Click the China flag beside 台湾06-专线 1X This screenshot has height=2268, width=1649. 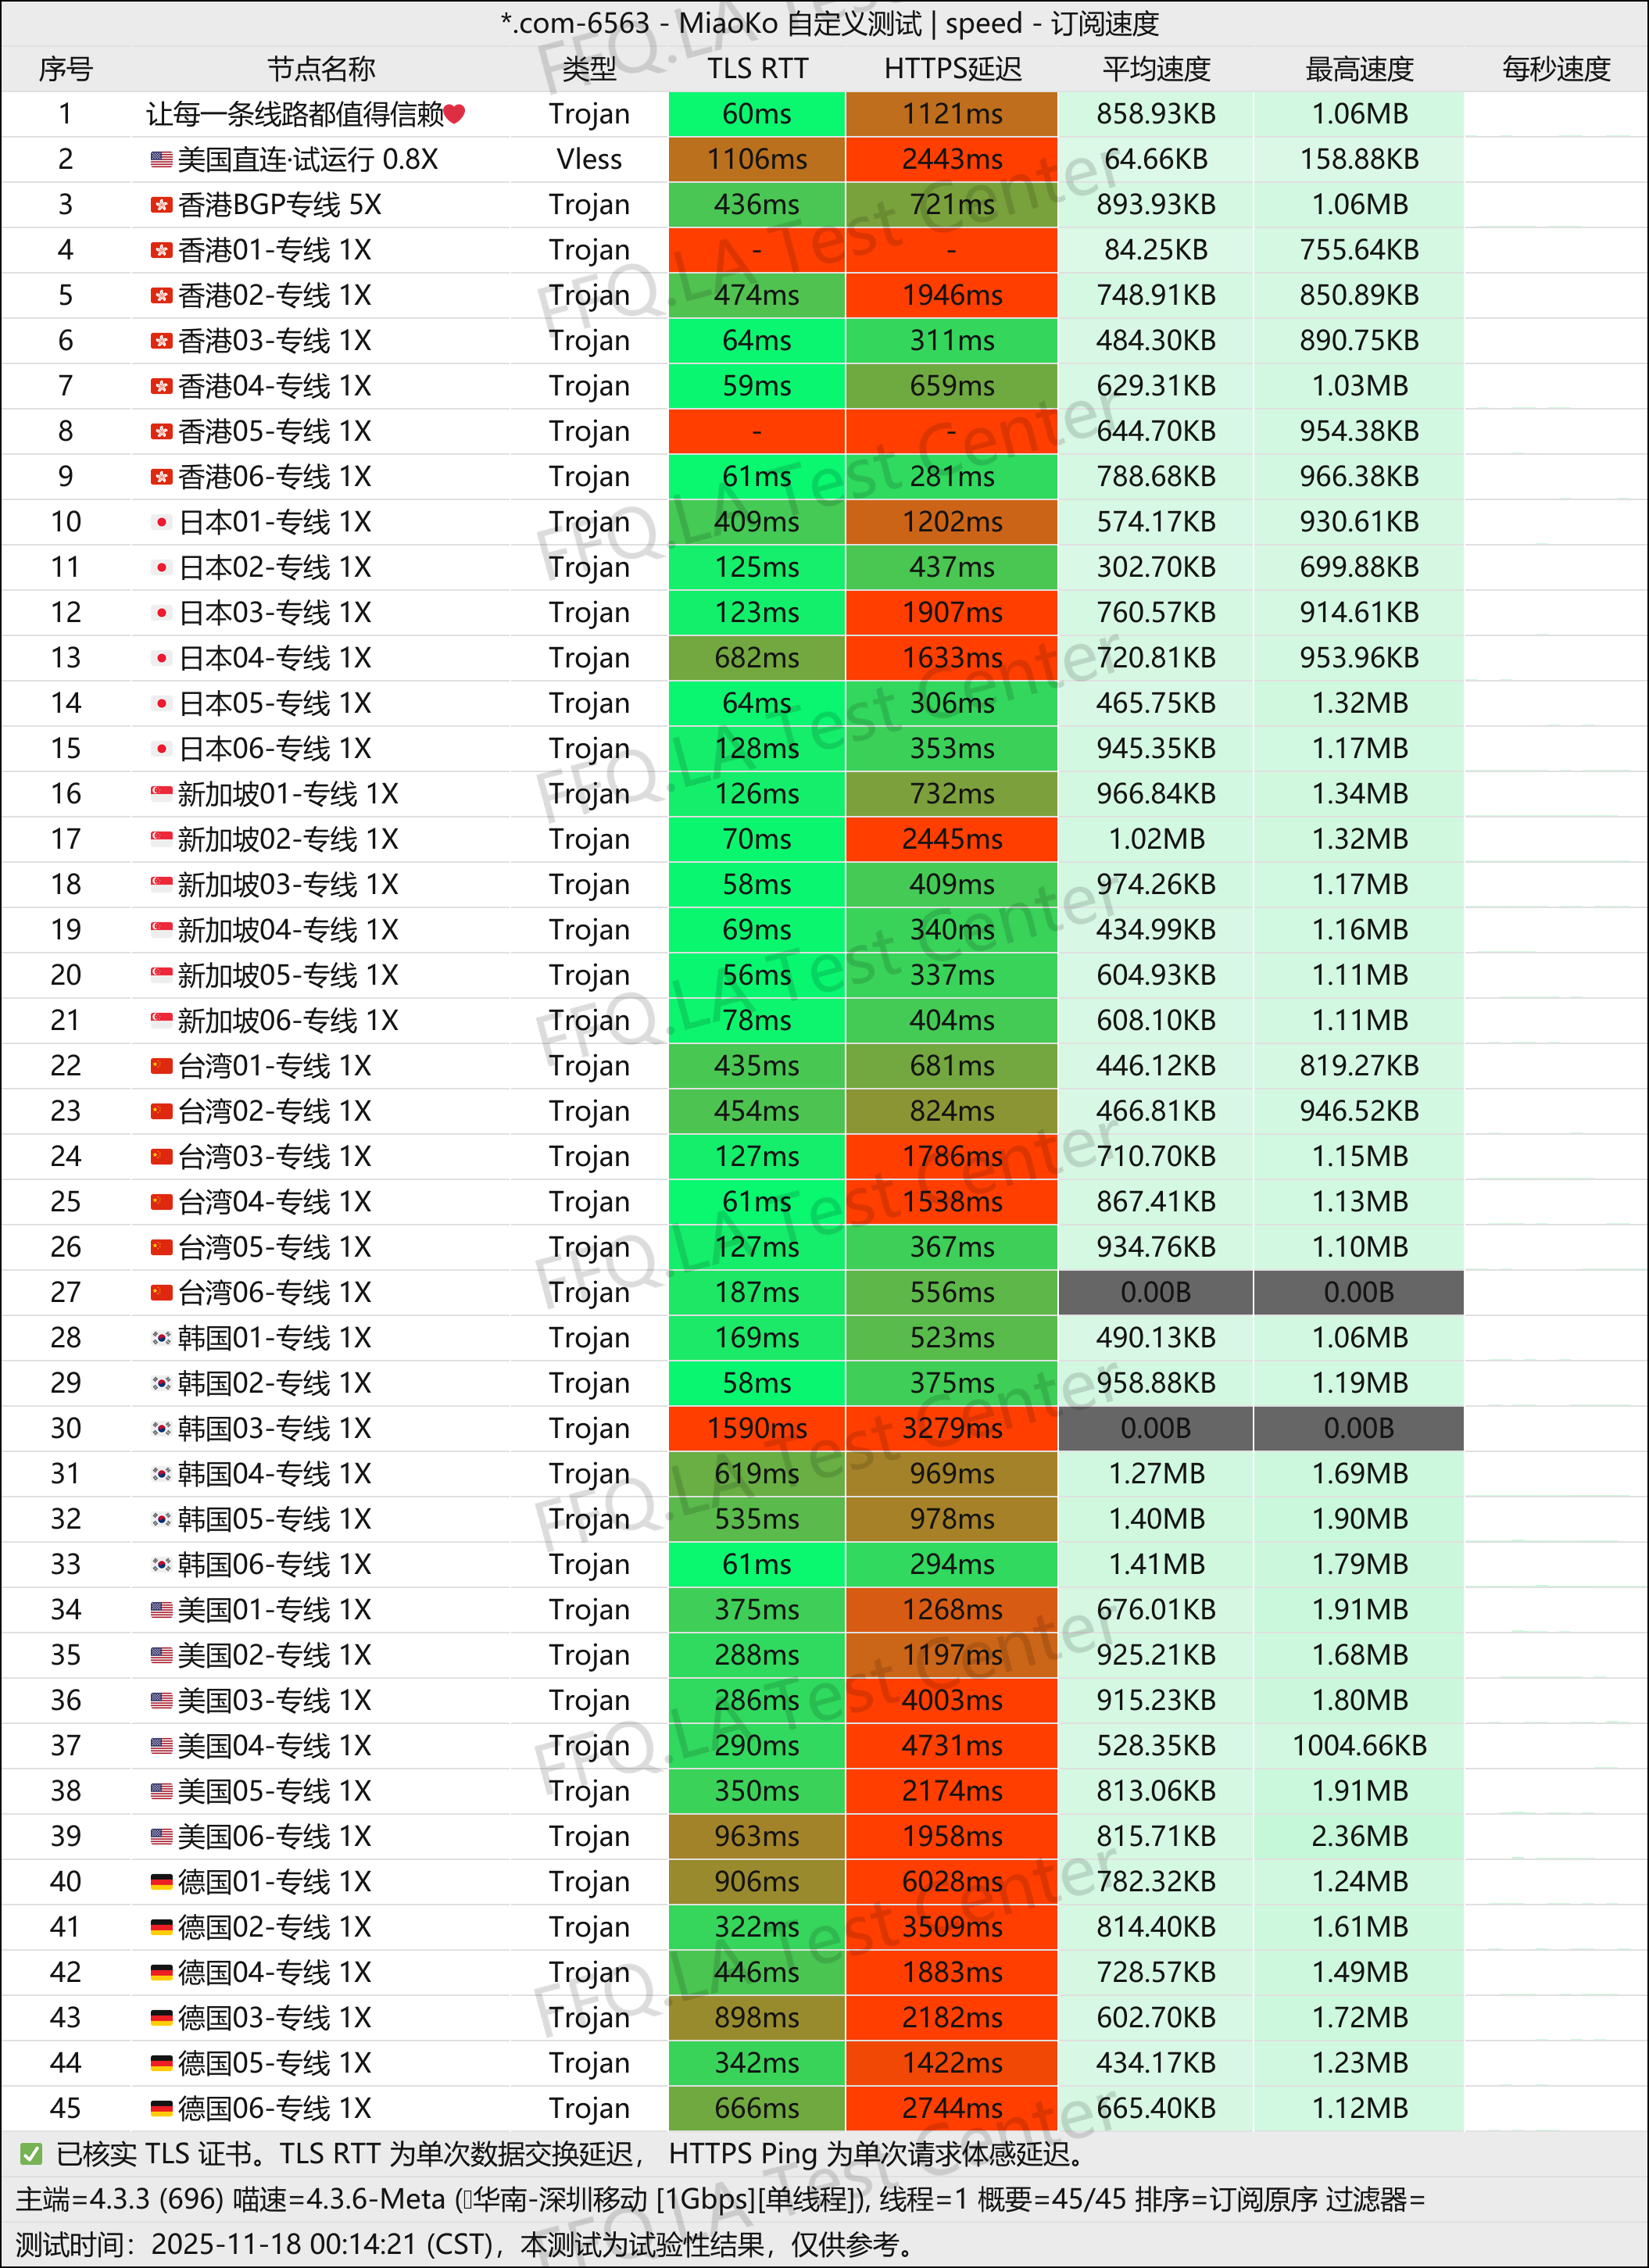pos(161,1293)
